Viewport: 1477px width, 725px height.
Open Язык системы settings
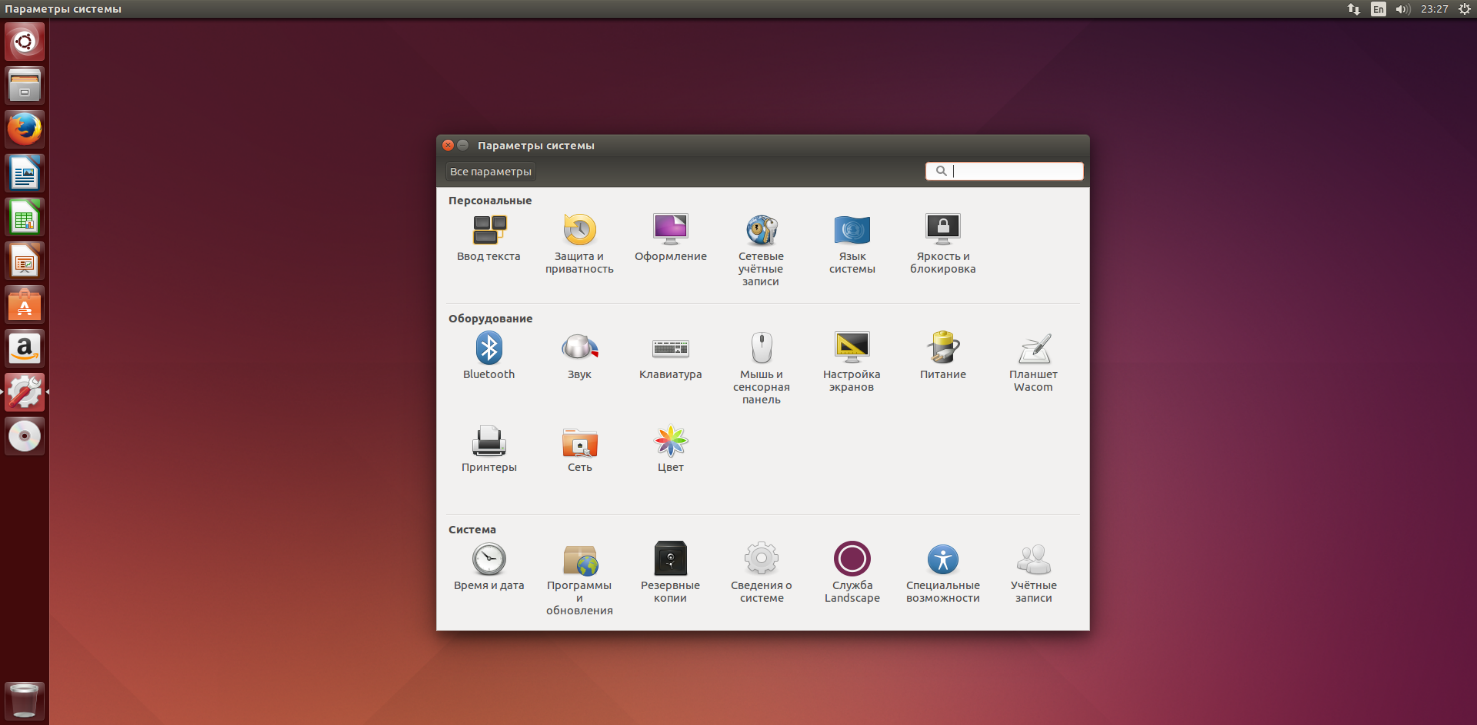(852, 244)
